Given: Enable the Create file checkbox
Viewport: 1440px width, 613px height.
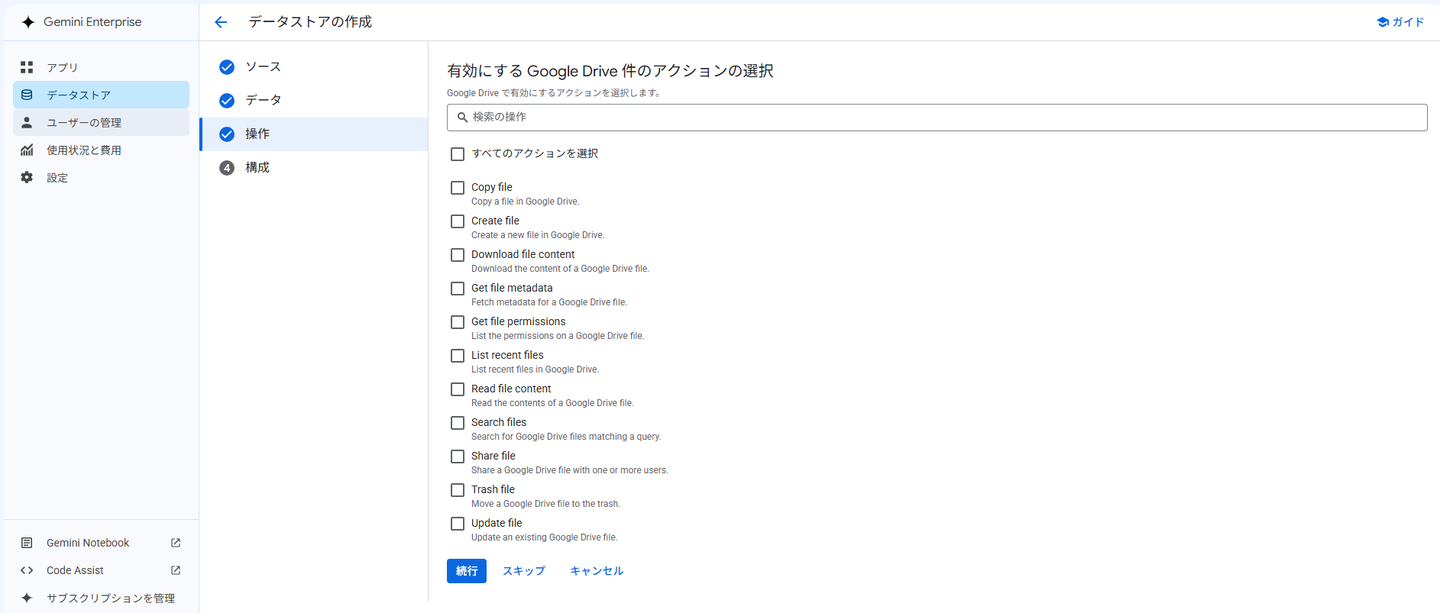Looking at the screenshot, I should [458, 221].
